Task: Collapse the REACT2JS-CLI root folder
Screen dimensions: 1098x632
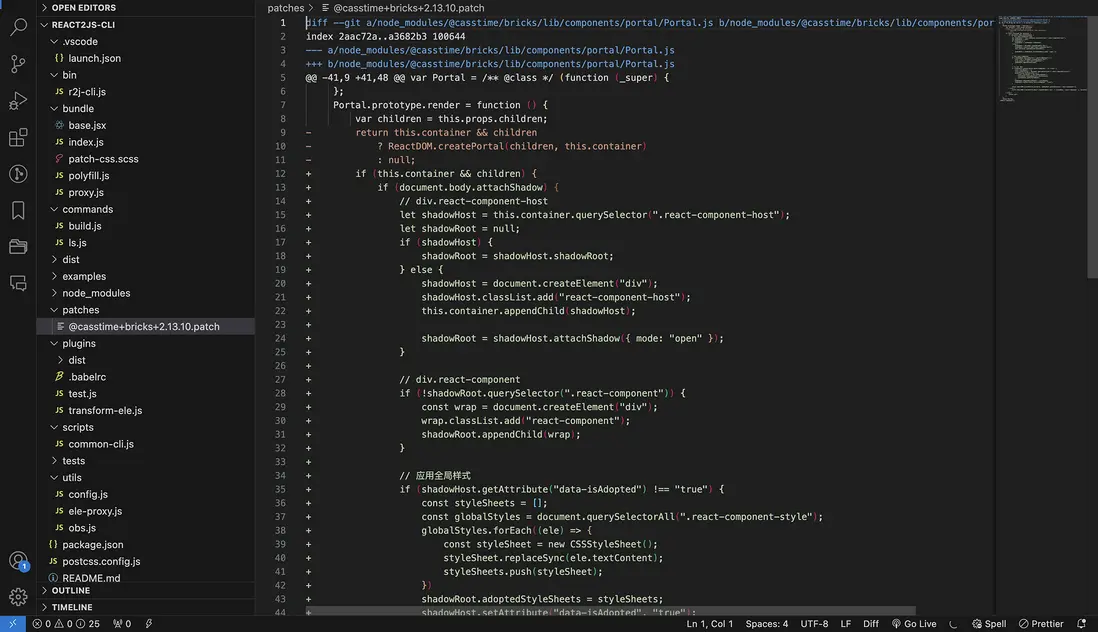Action: click(x=146, y=24)
